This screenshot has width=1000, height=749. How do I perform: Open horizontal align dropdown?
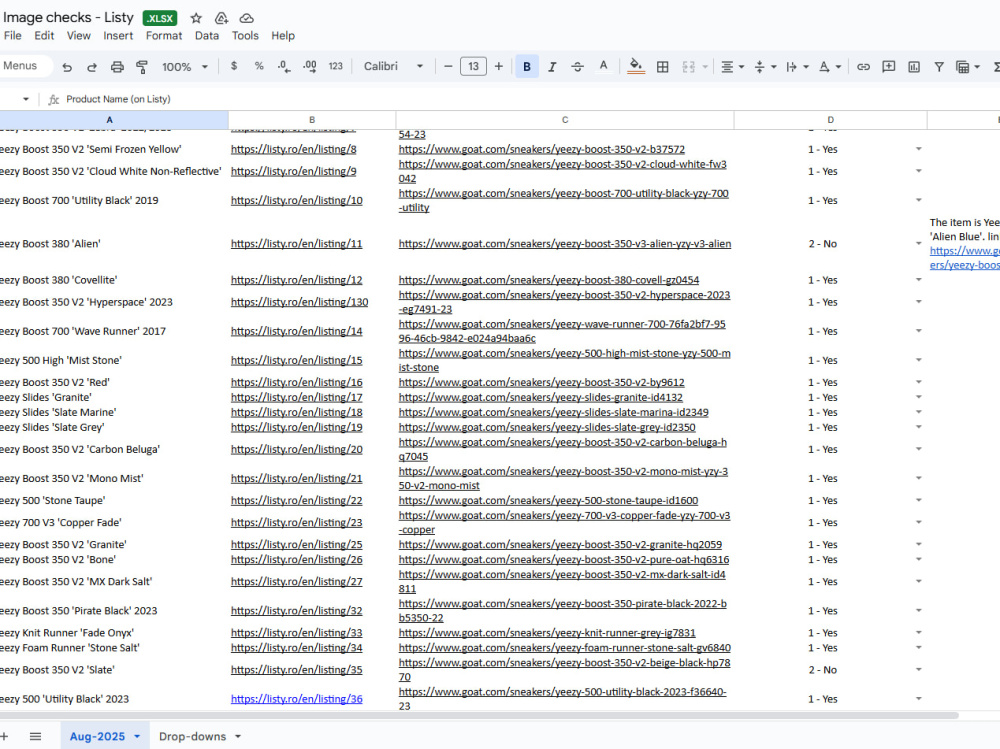(x=733, y=66)
